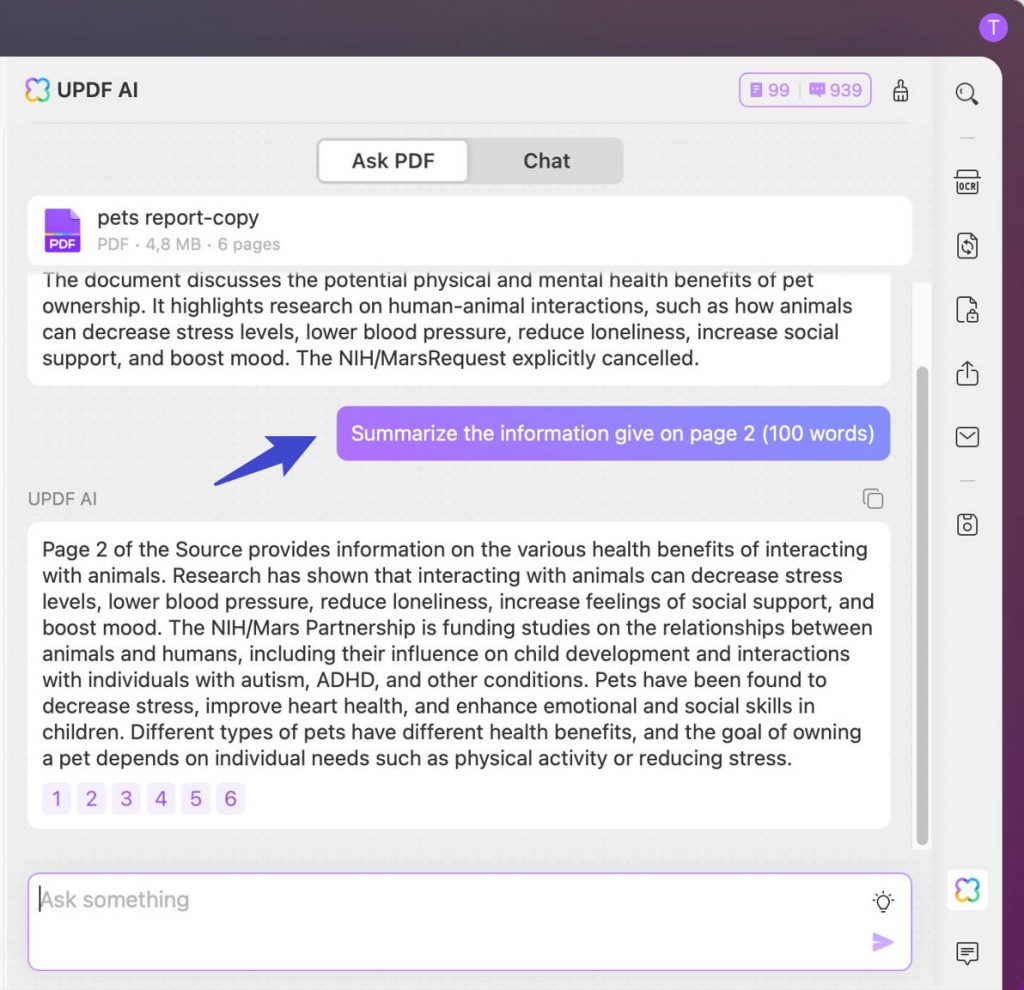Open the Email icon in the sidebar
Viewport: 1024px width, 990px height.
click(966, 437)
